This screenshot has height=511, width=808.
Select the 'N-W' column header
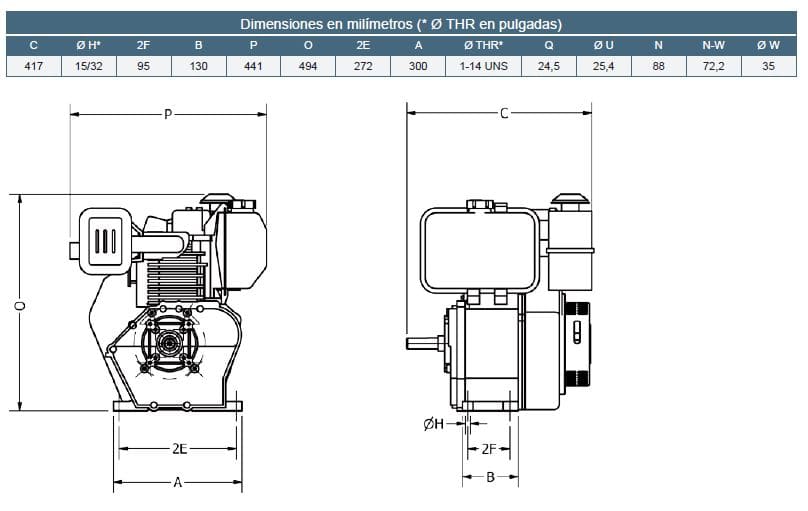click(x=714, y=45)
